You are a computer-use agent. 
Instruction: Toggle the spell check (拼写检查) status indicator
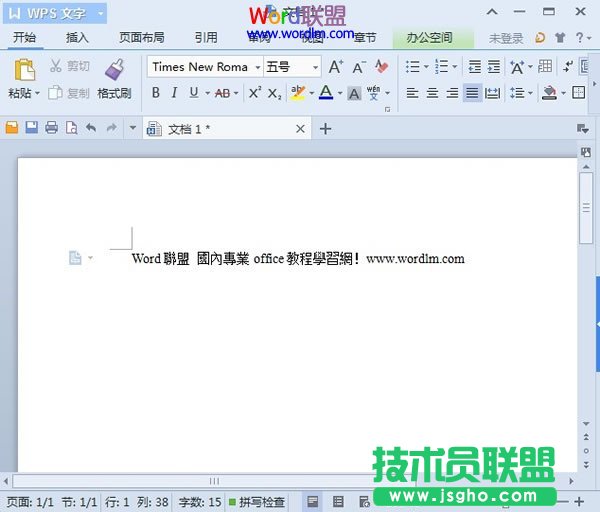tap(257, 502)
